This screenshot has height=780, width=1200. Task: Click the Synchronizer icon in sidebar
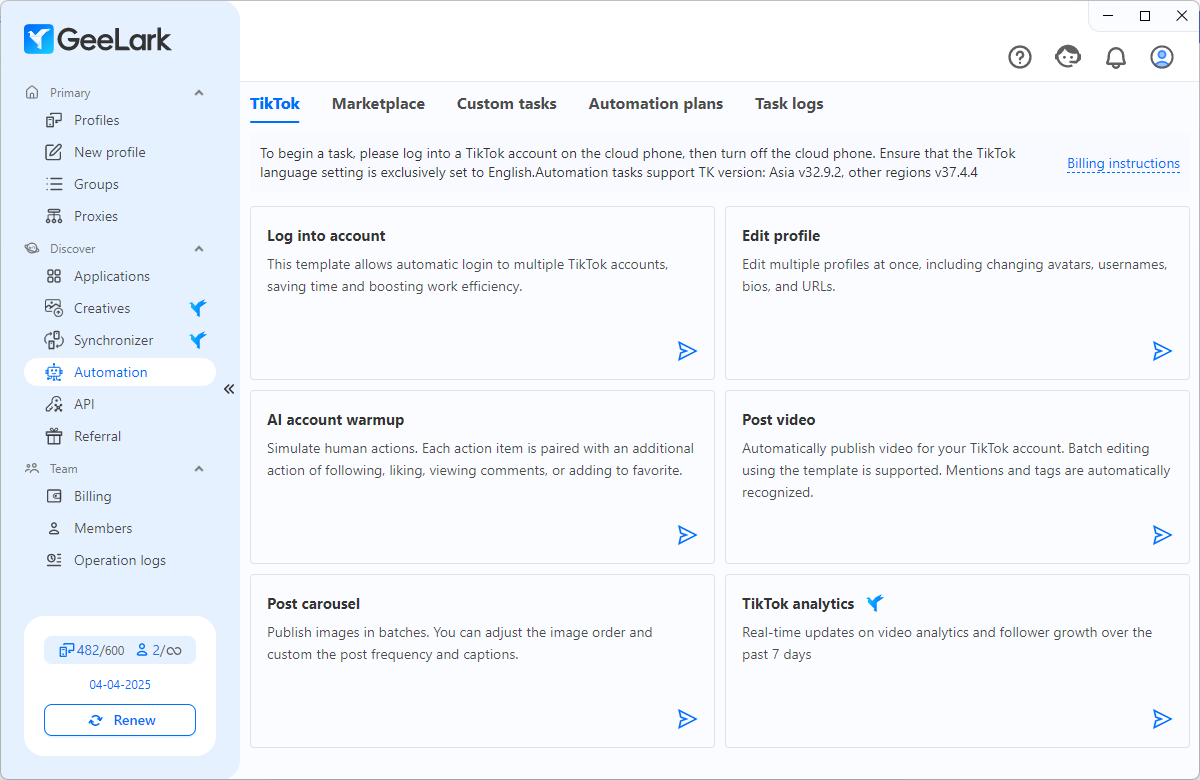54,340
